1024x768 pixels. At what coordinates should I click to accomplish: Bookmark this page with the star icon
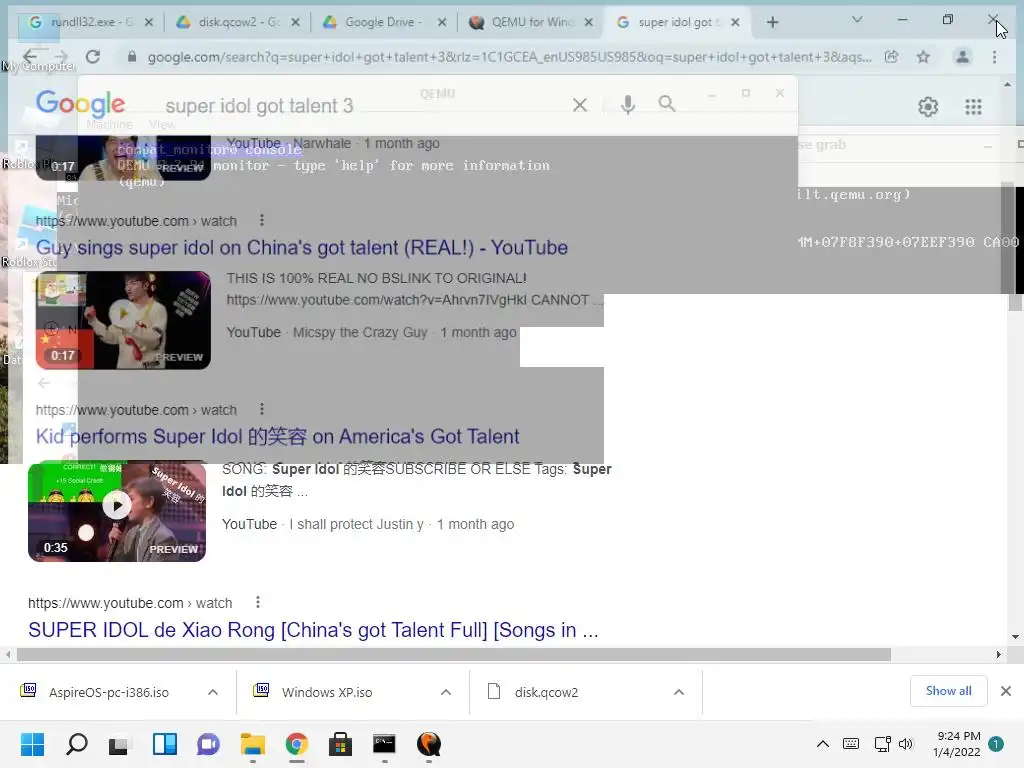[x=923, y=57]
